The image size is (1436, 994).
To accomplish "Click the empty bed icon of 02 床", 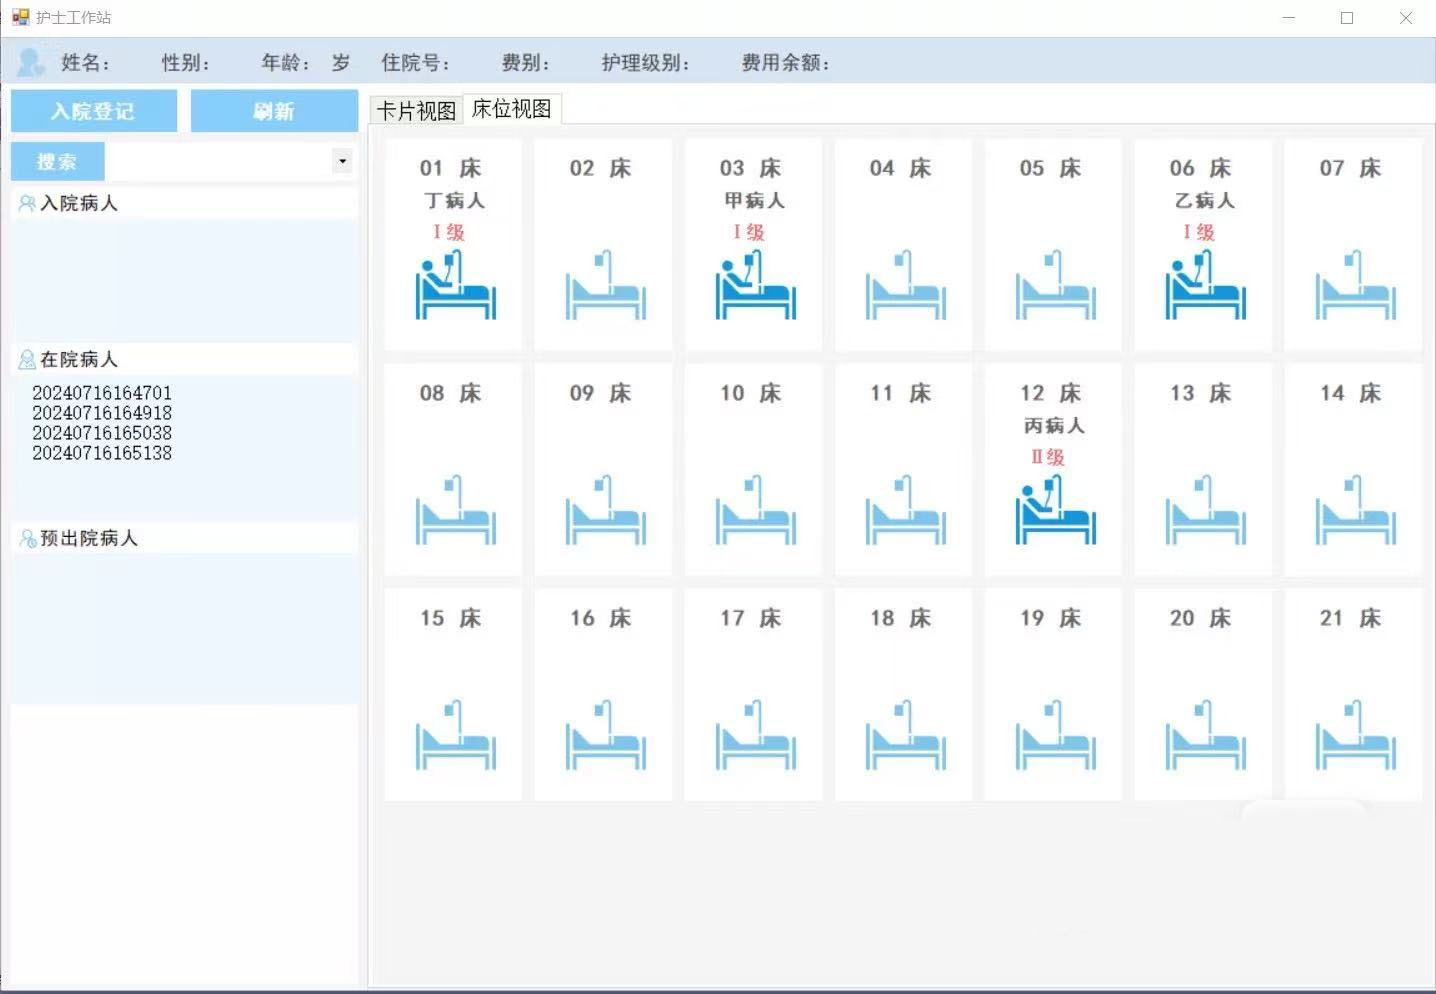I will coord(605,285).
